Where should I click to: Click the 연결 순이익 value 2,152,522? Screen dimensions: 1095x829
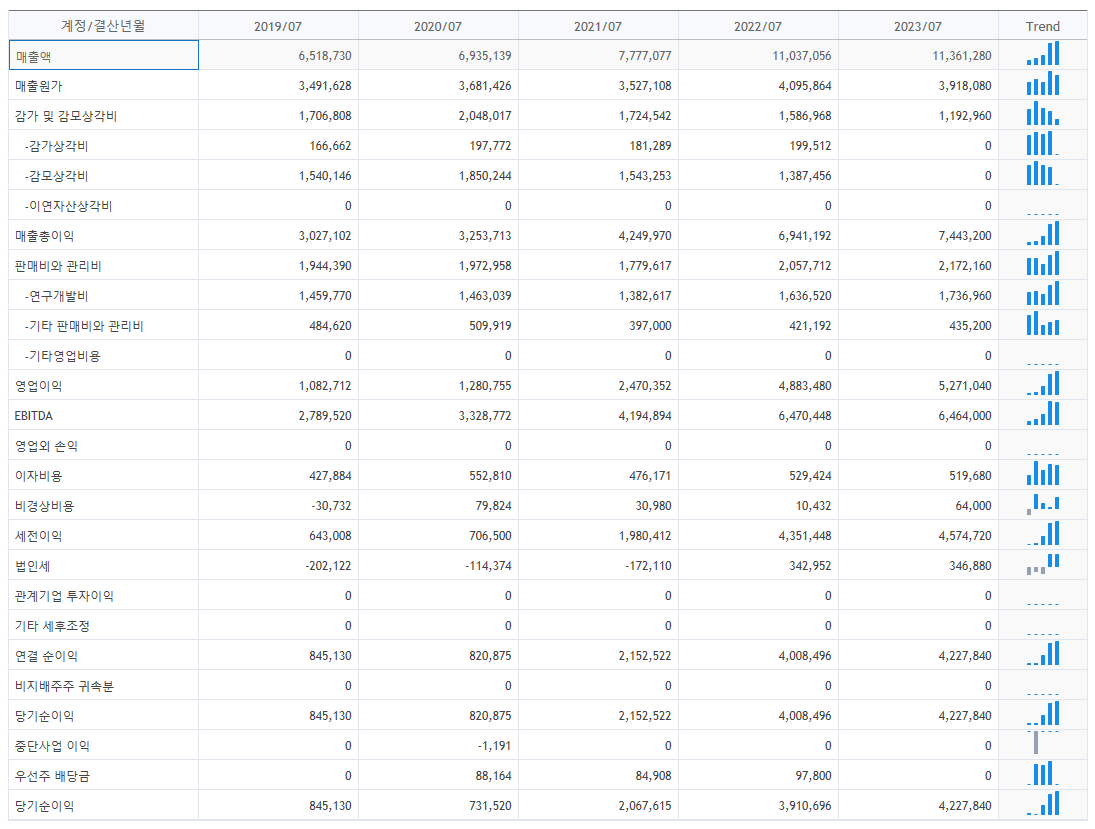click(x=645, y=656)
